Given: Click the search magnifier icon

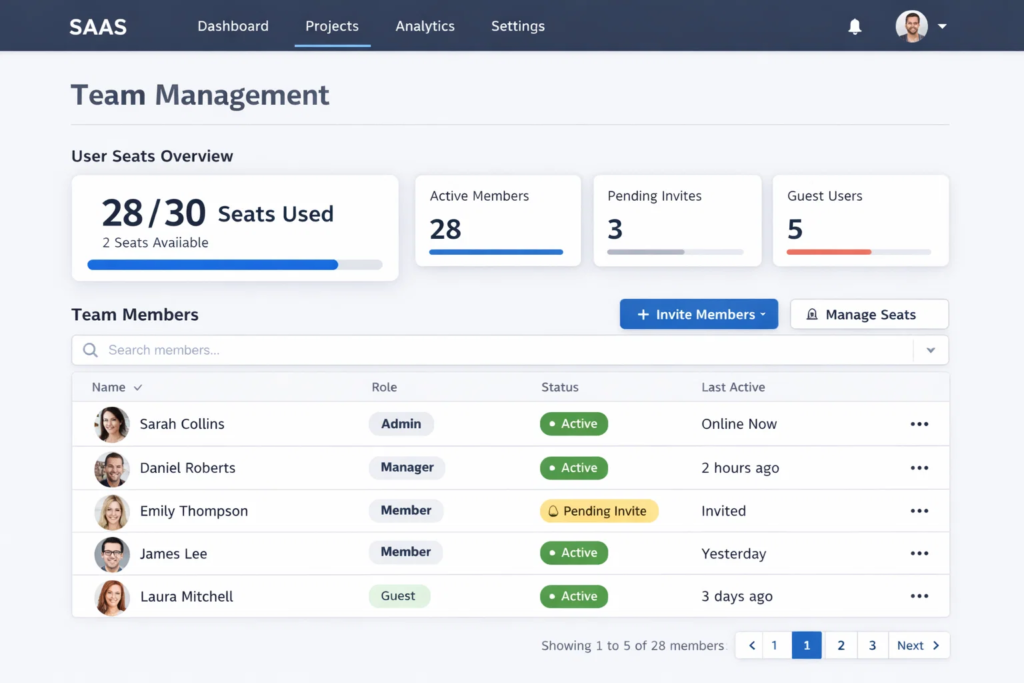Looking at the screenshot, I should click(90, 350).
